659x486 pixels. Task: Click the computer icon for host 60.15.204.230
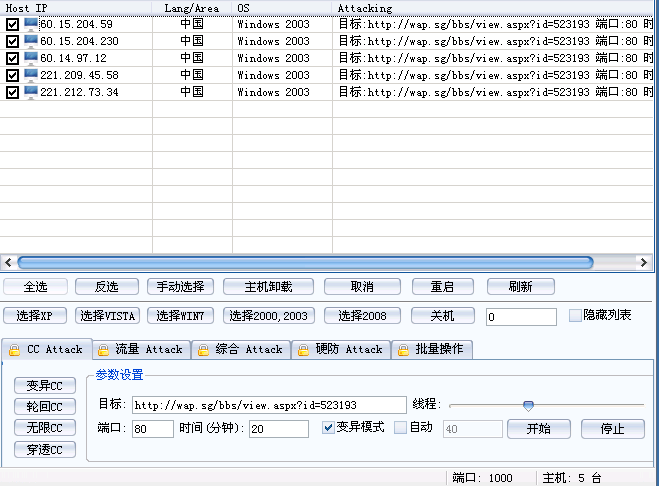coord(31,41)
